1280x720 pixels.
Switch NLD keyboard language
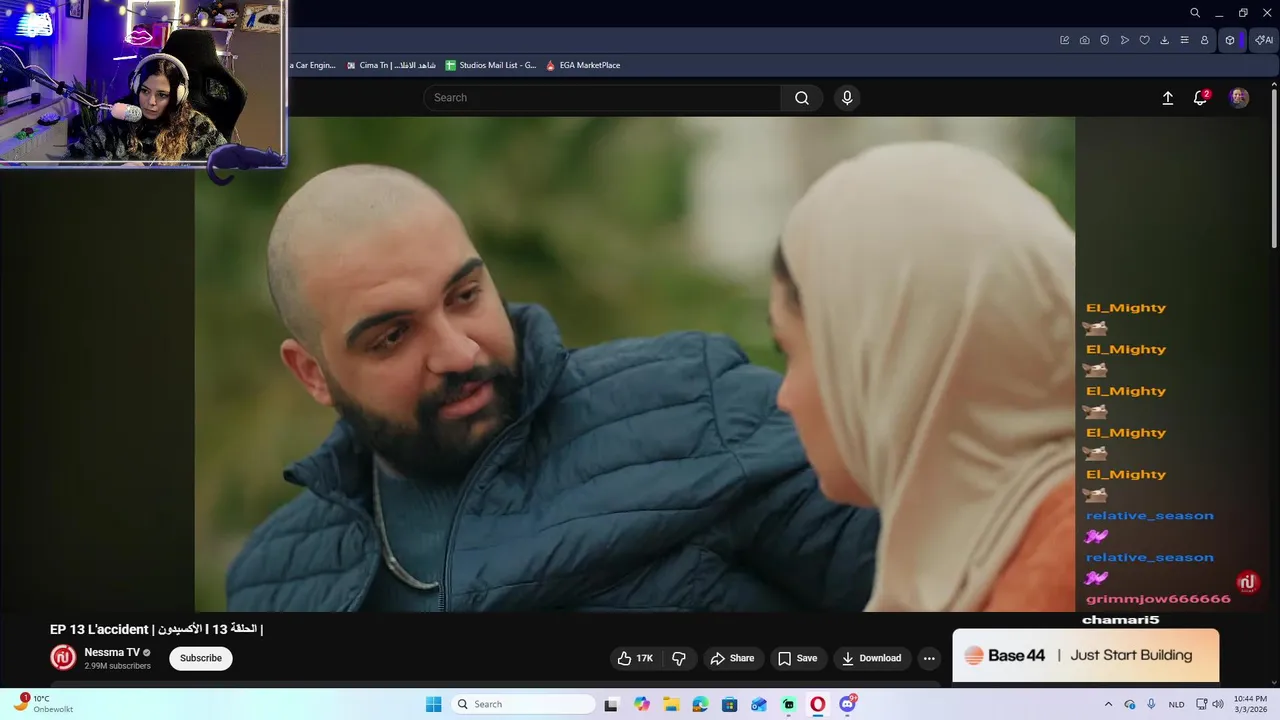point(1177,704)
